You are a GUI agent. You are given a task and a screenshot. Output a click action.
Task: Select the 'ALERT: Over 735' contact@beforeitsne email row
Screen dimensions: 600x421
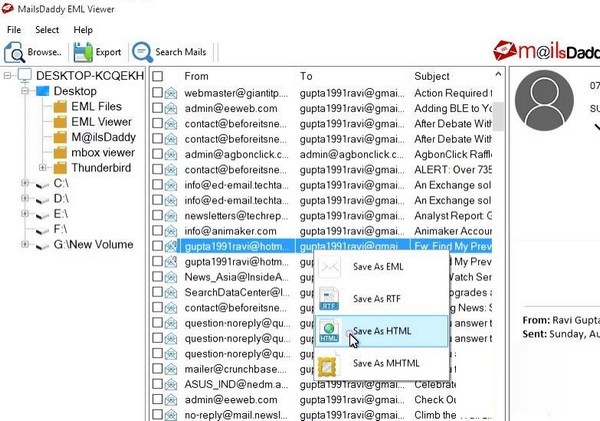tap(321, 170)
